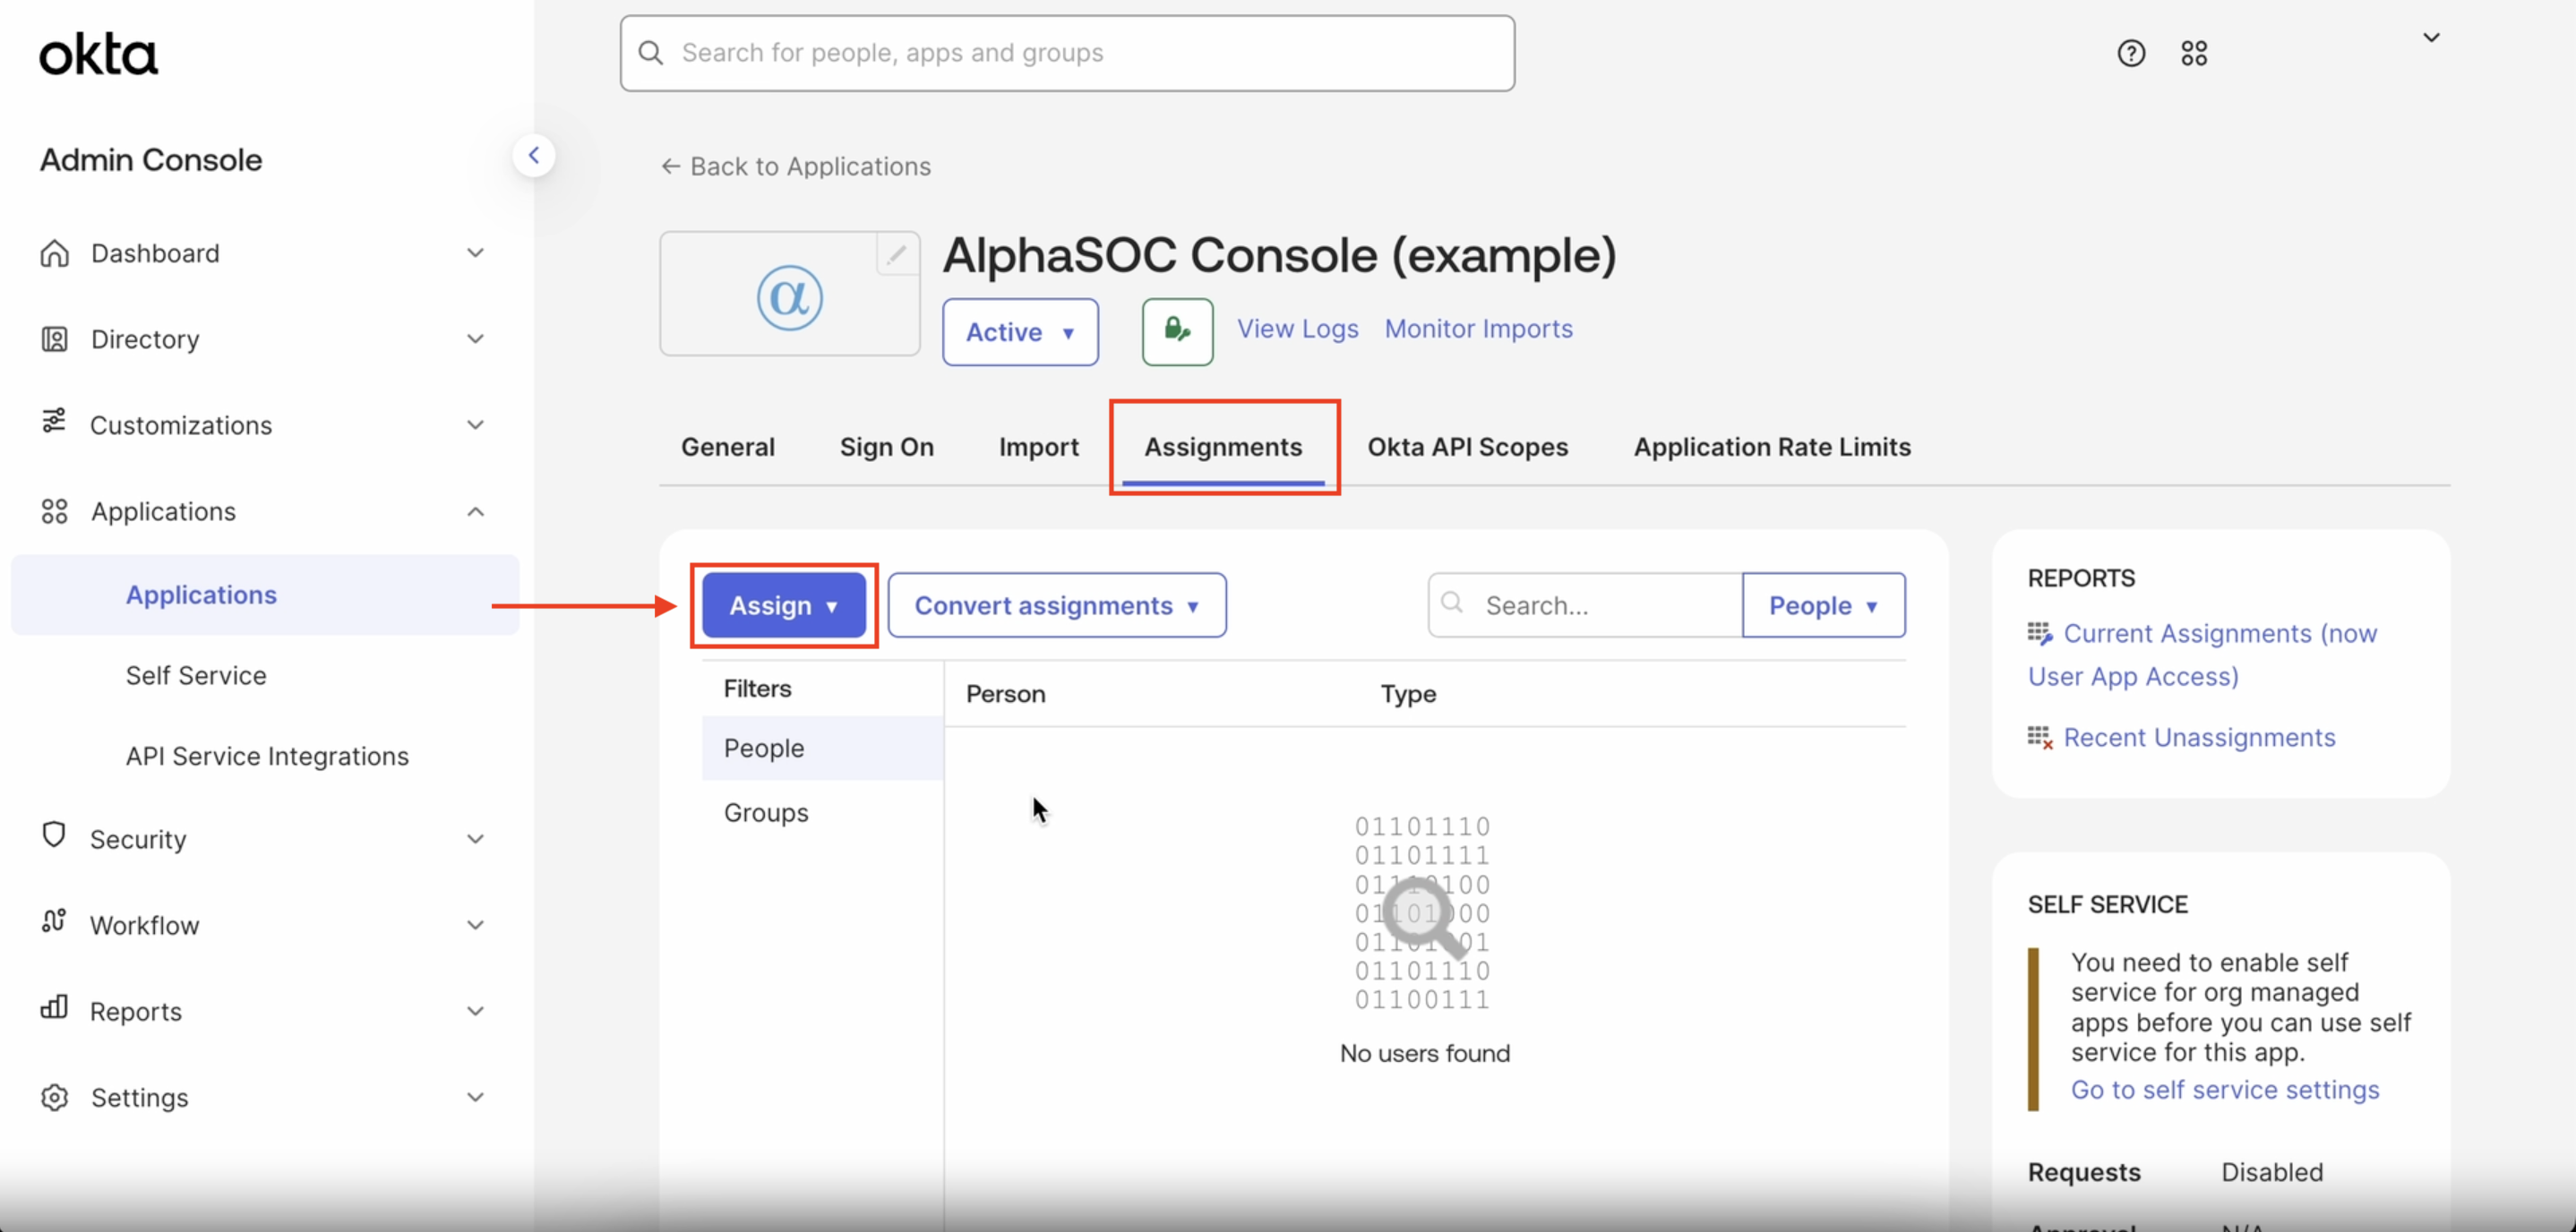Image resolution: width=2576 pixels, height=1232 pixels.
Task: Select the Groups filter
Action: pos(766,812)
